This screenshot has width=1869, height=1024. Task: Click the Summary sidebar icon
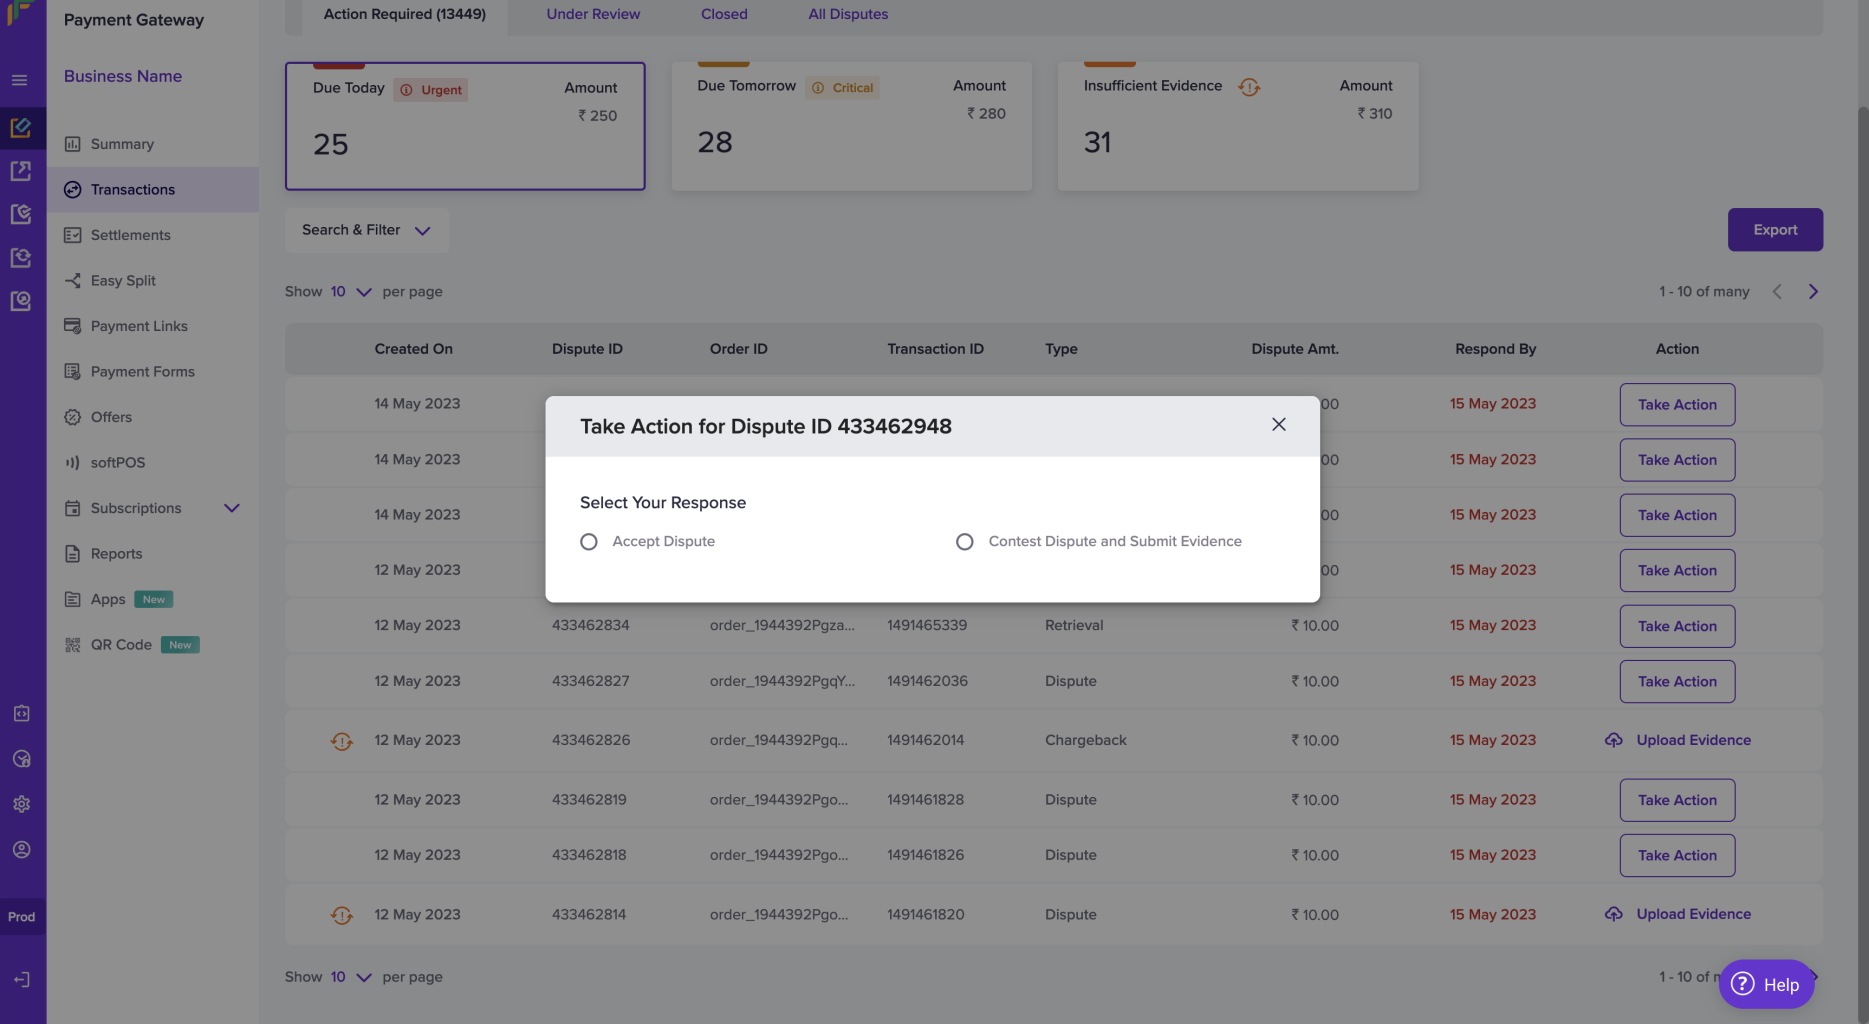point(72,144)
